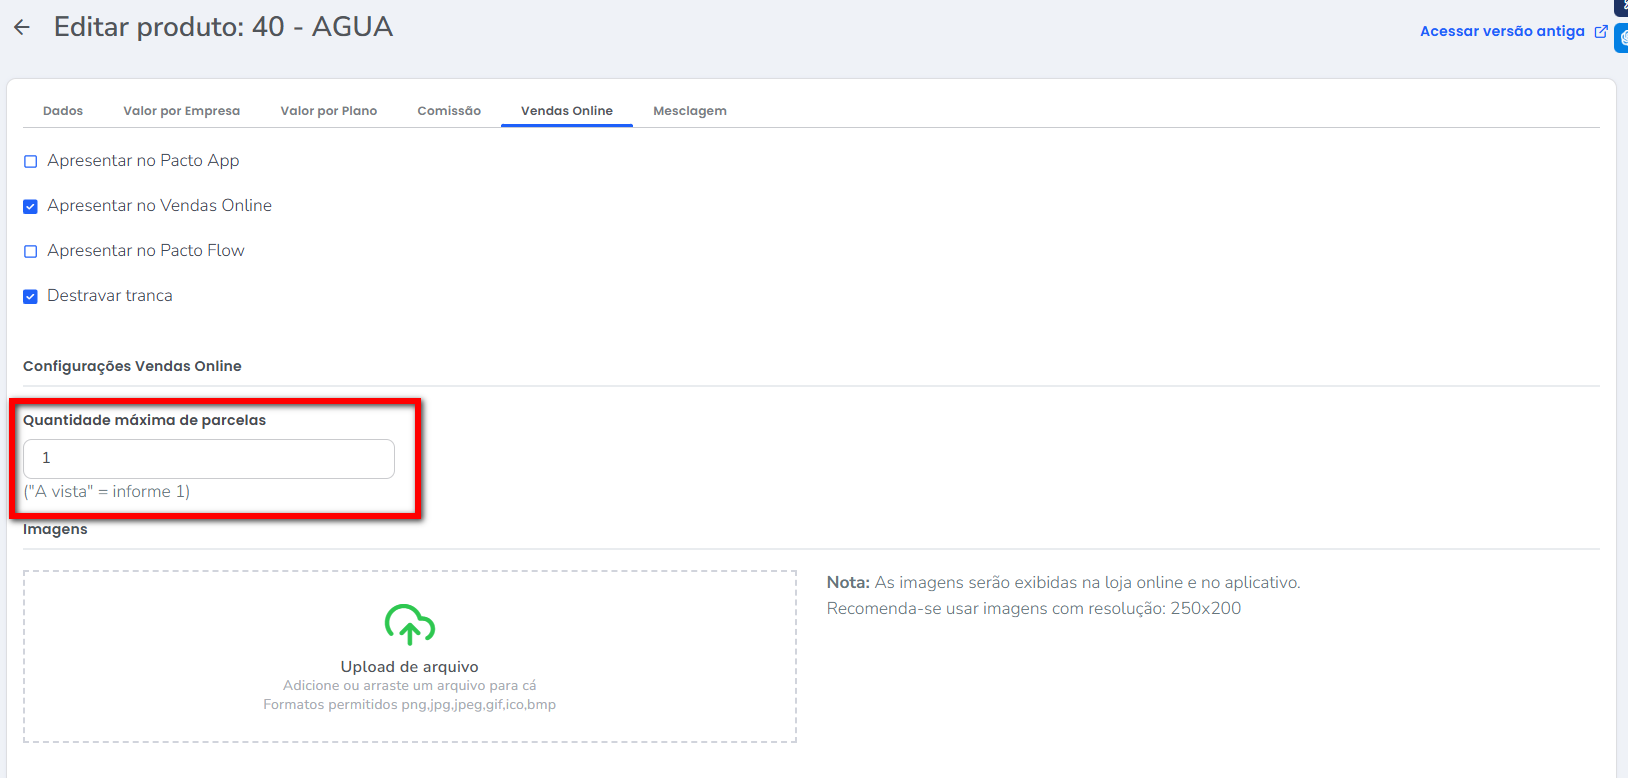Click the Editar produto: 40 - AGUA heading
This screenshot has height=778, width=1628.
pos(223,27)
